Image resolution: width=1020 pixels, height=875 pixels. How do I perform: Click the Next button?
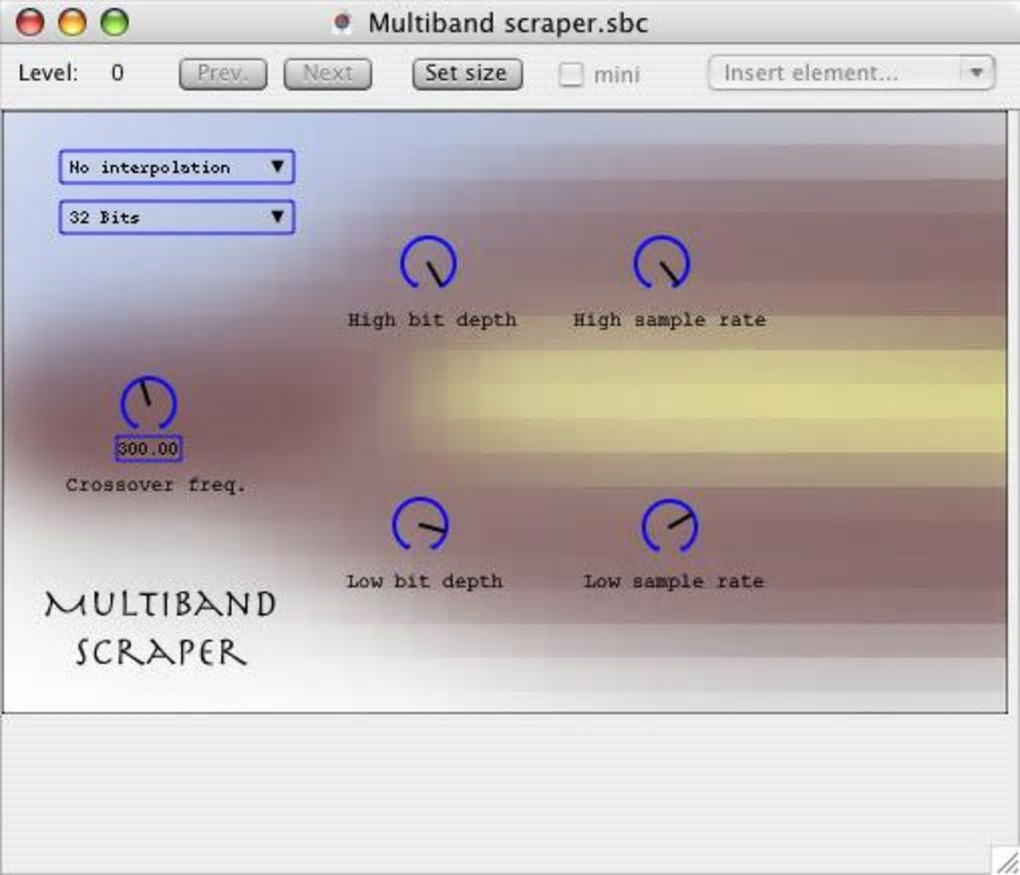coord(328,74)
